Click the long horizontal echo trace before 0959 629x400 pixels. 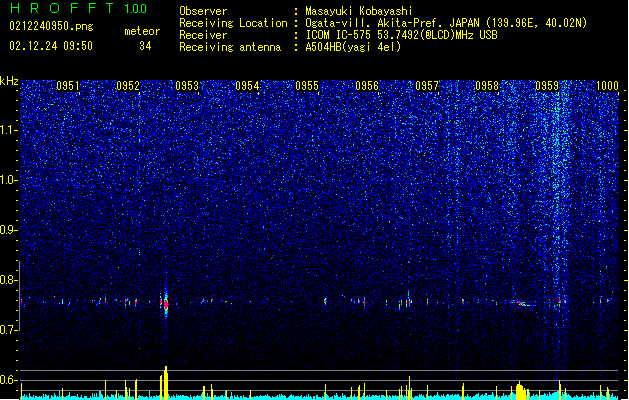(523, 303)
